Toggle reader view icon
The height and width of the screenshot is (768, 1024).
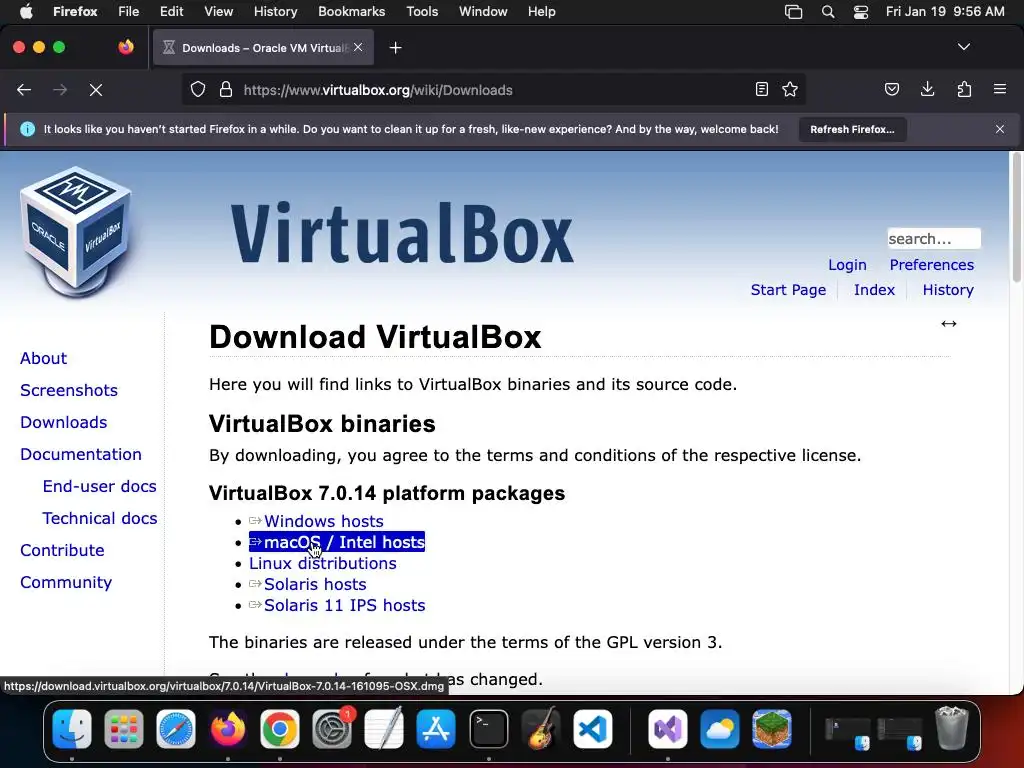(761, 89)
